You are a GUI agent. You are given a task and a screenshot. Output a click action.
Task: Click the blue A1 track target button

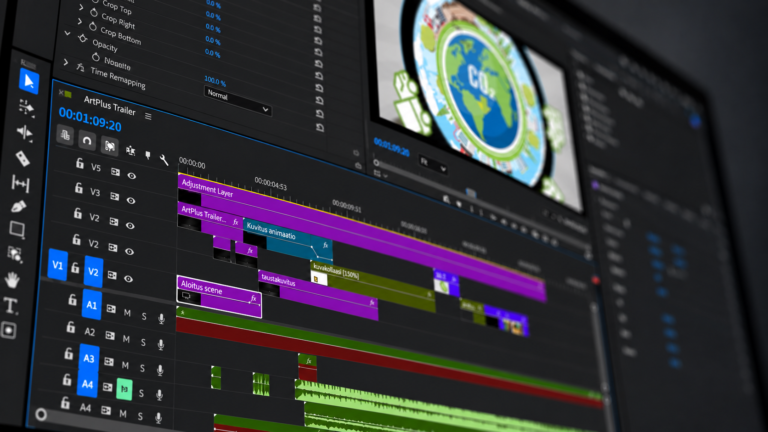(x=92, y=305)
